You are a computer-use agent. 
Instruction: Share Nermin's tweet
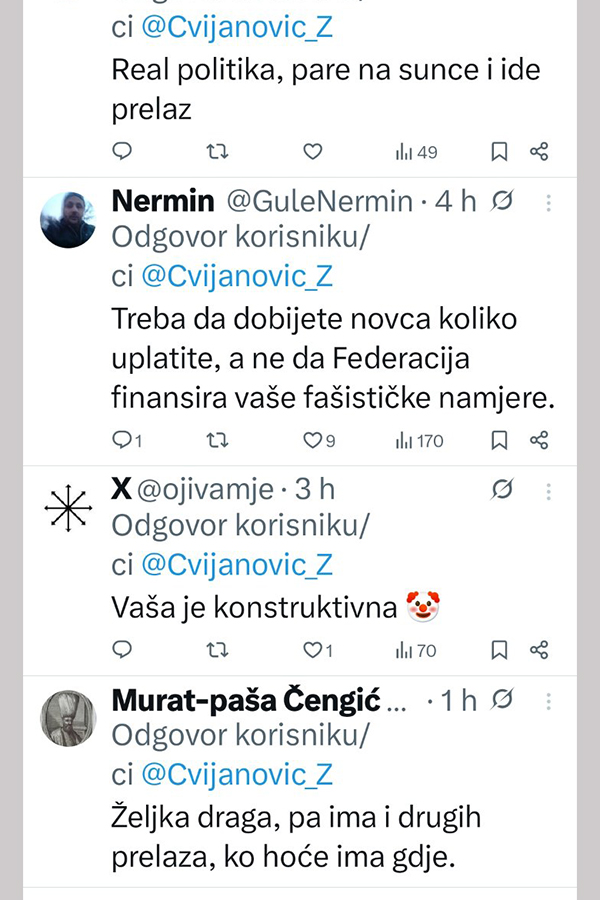pos(539,440)
